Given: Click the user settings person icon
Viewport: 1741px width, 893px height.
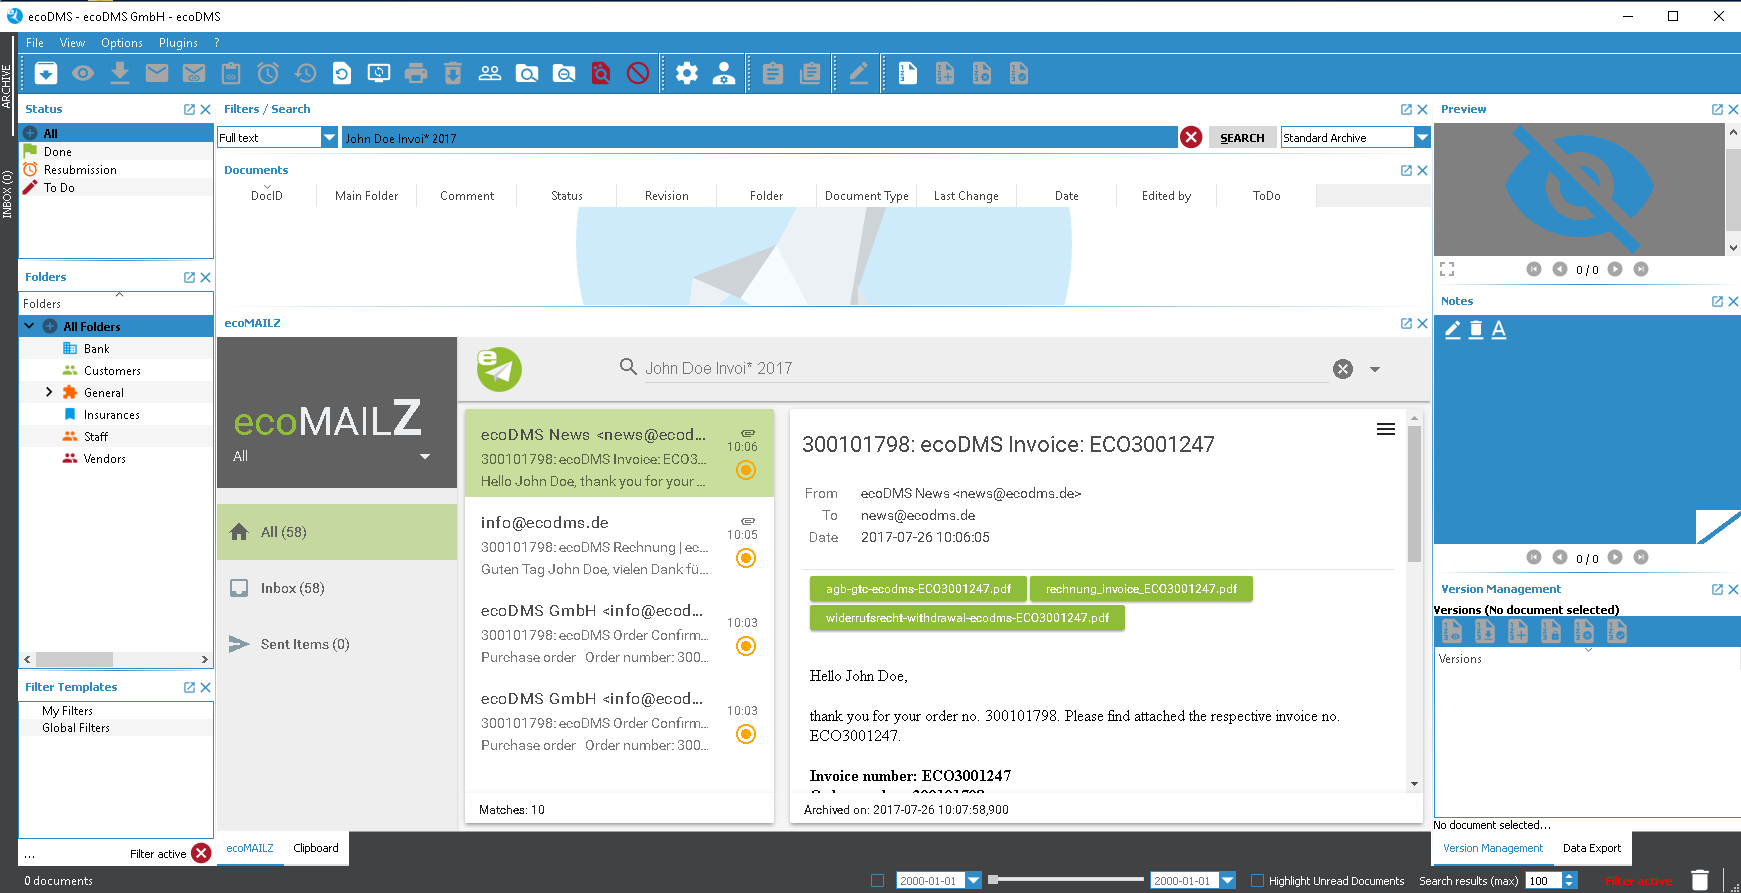Looking at the screenshot, I should tap(724, 73).
